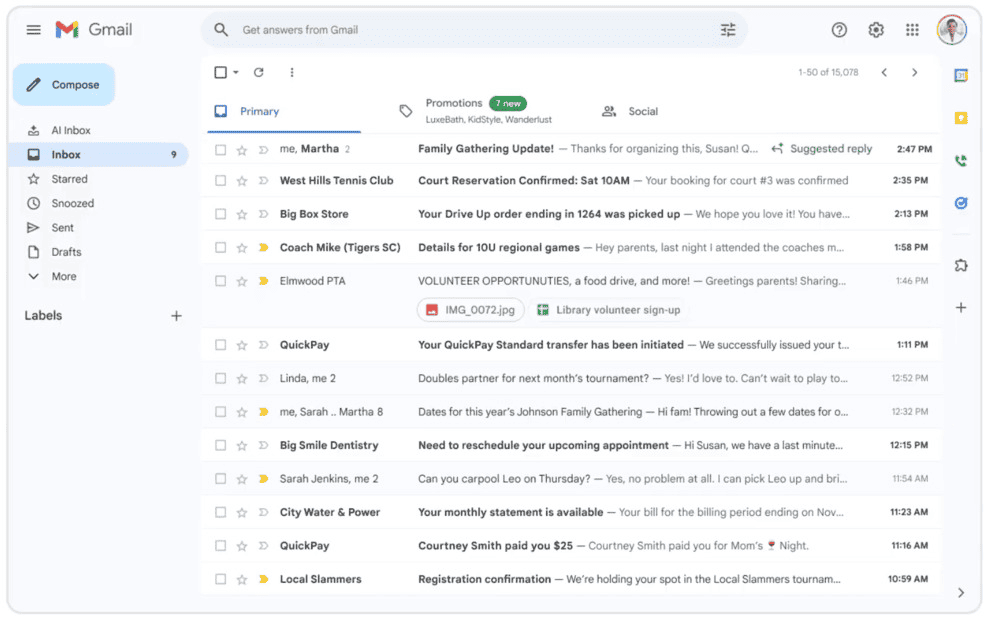The height and width of the screenshot is (629, 1000).
Task: Open the IMG_0072.jpg attachment chip
Action: (470, 310)
